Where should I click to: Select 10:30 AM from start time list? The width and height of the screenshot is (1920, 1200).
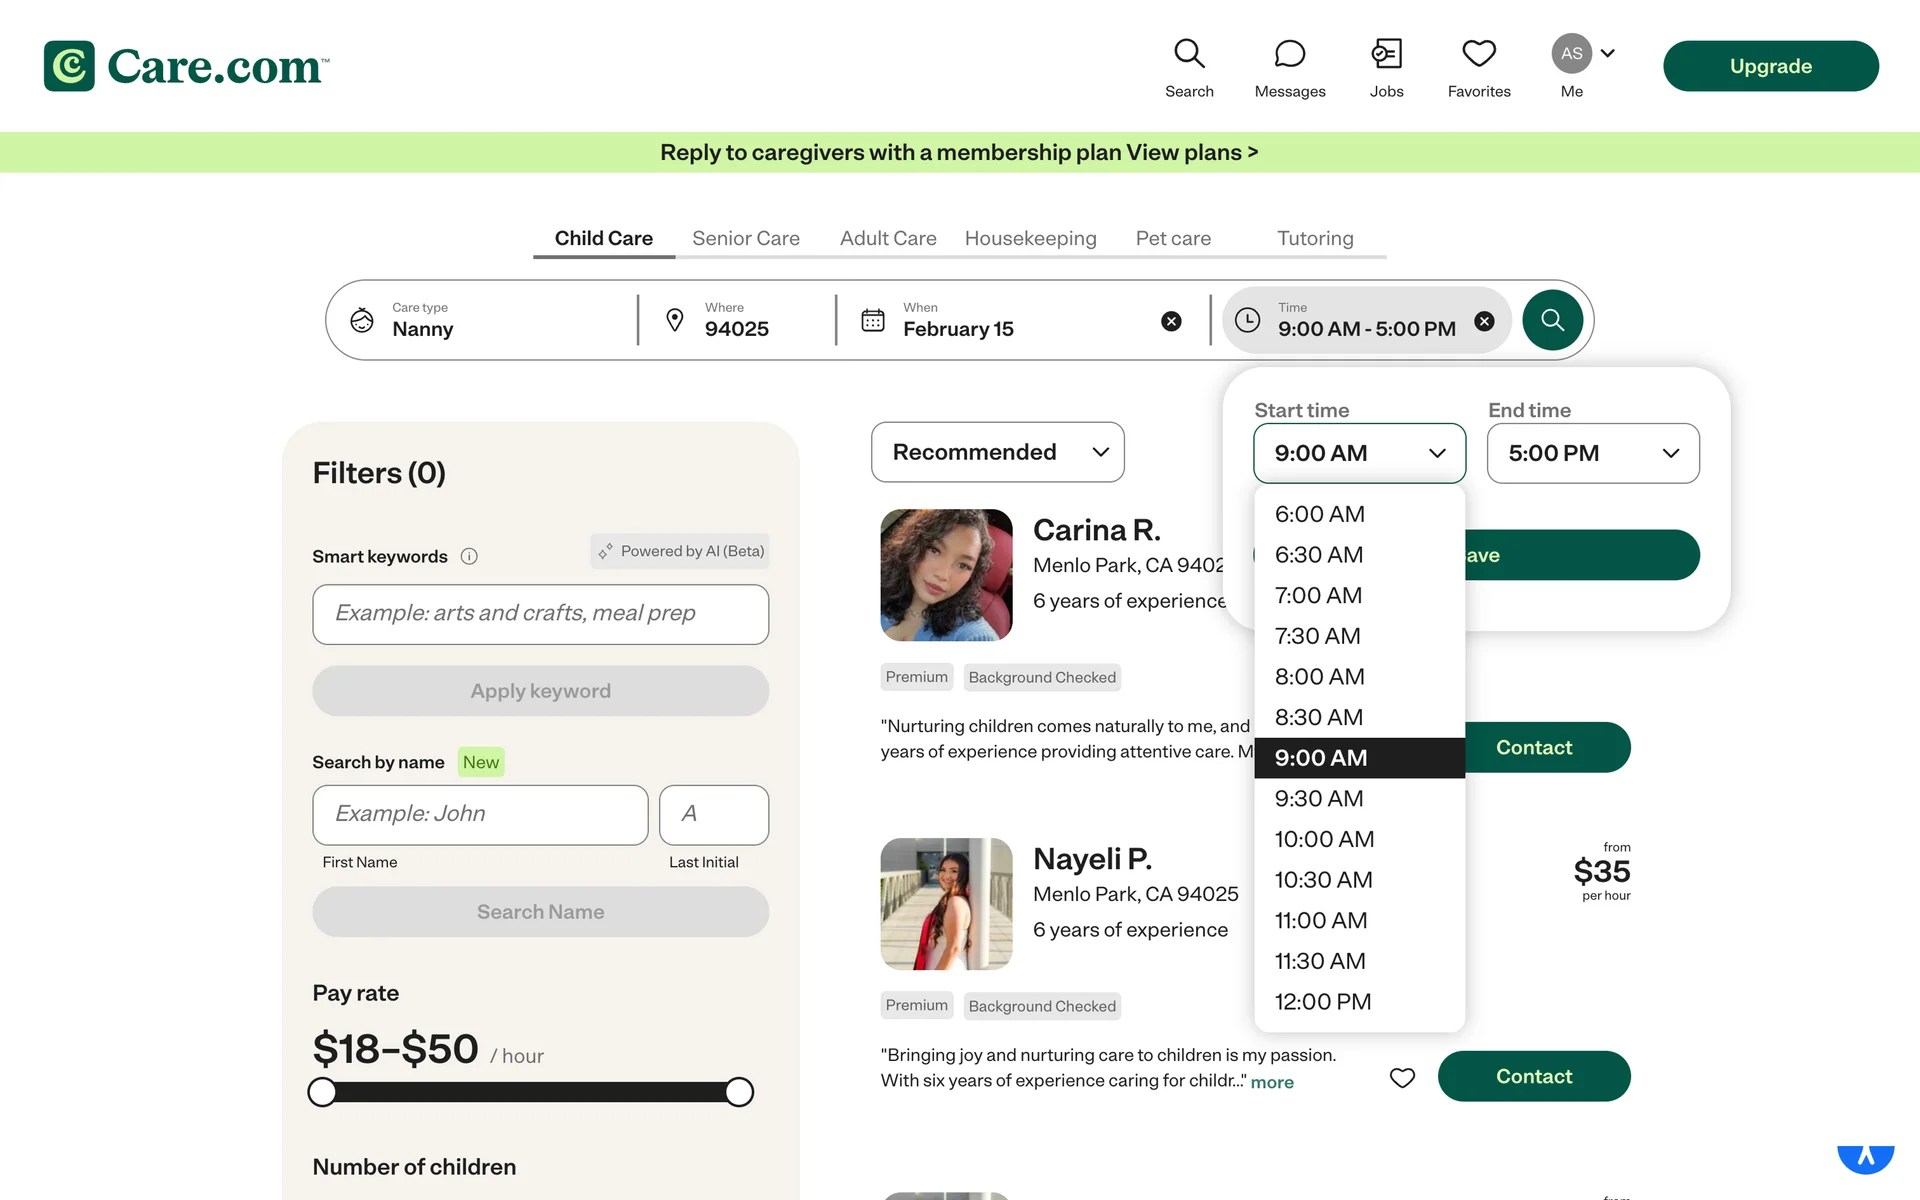coord(1323,880)
